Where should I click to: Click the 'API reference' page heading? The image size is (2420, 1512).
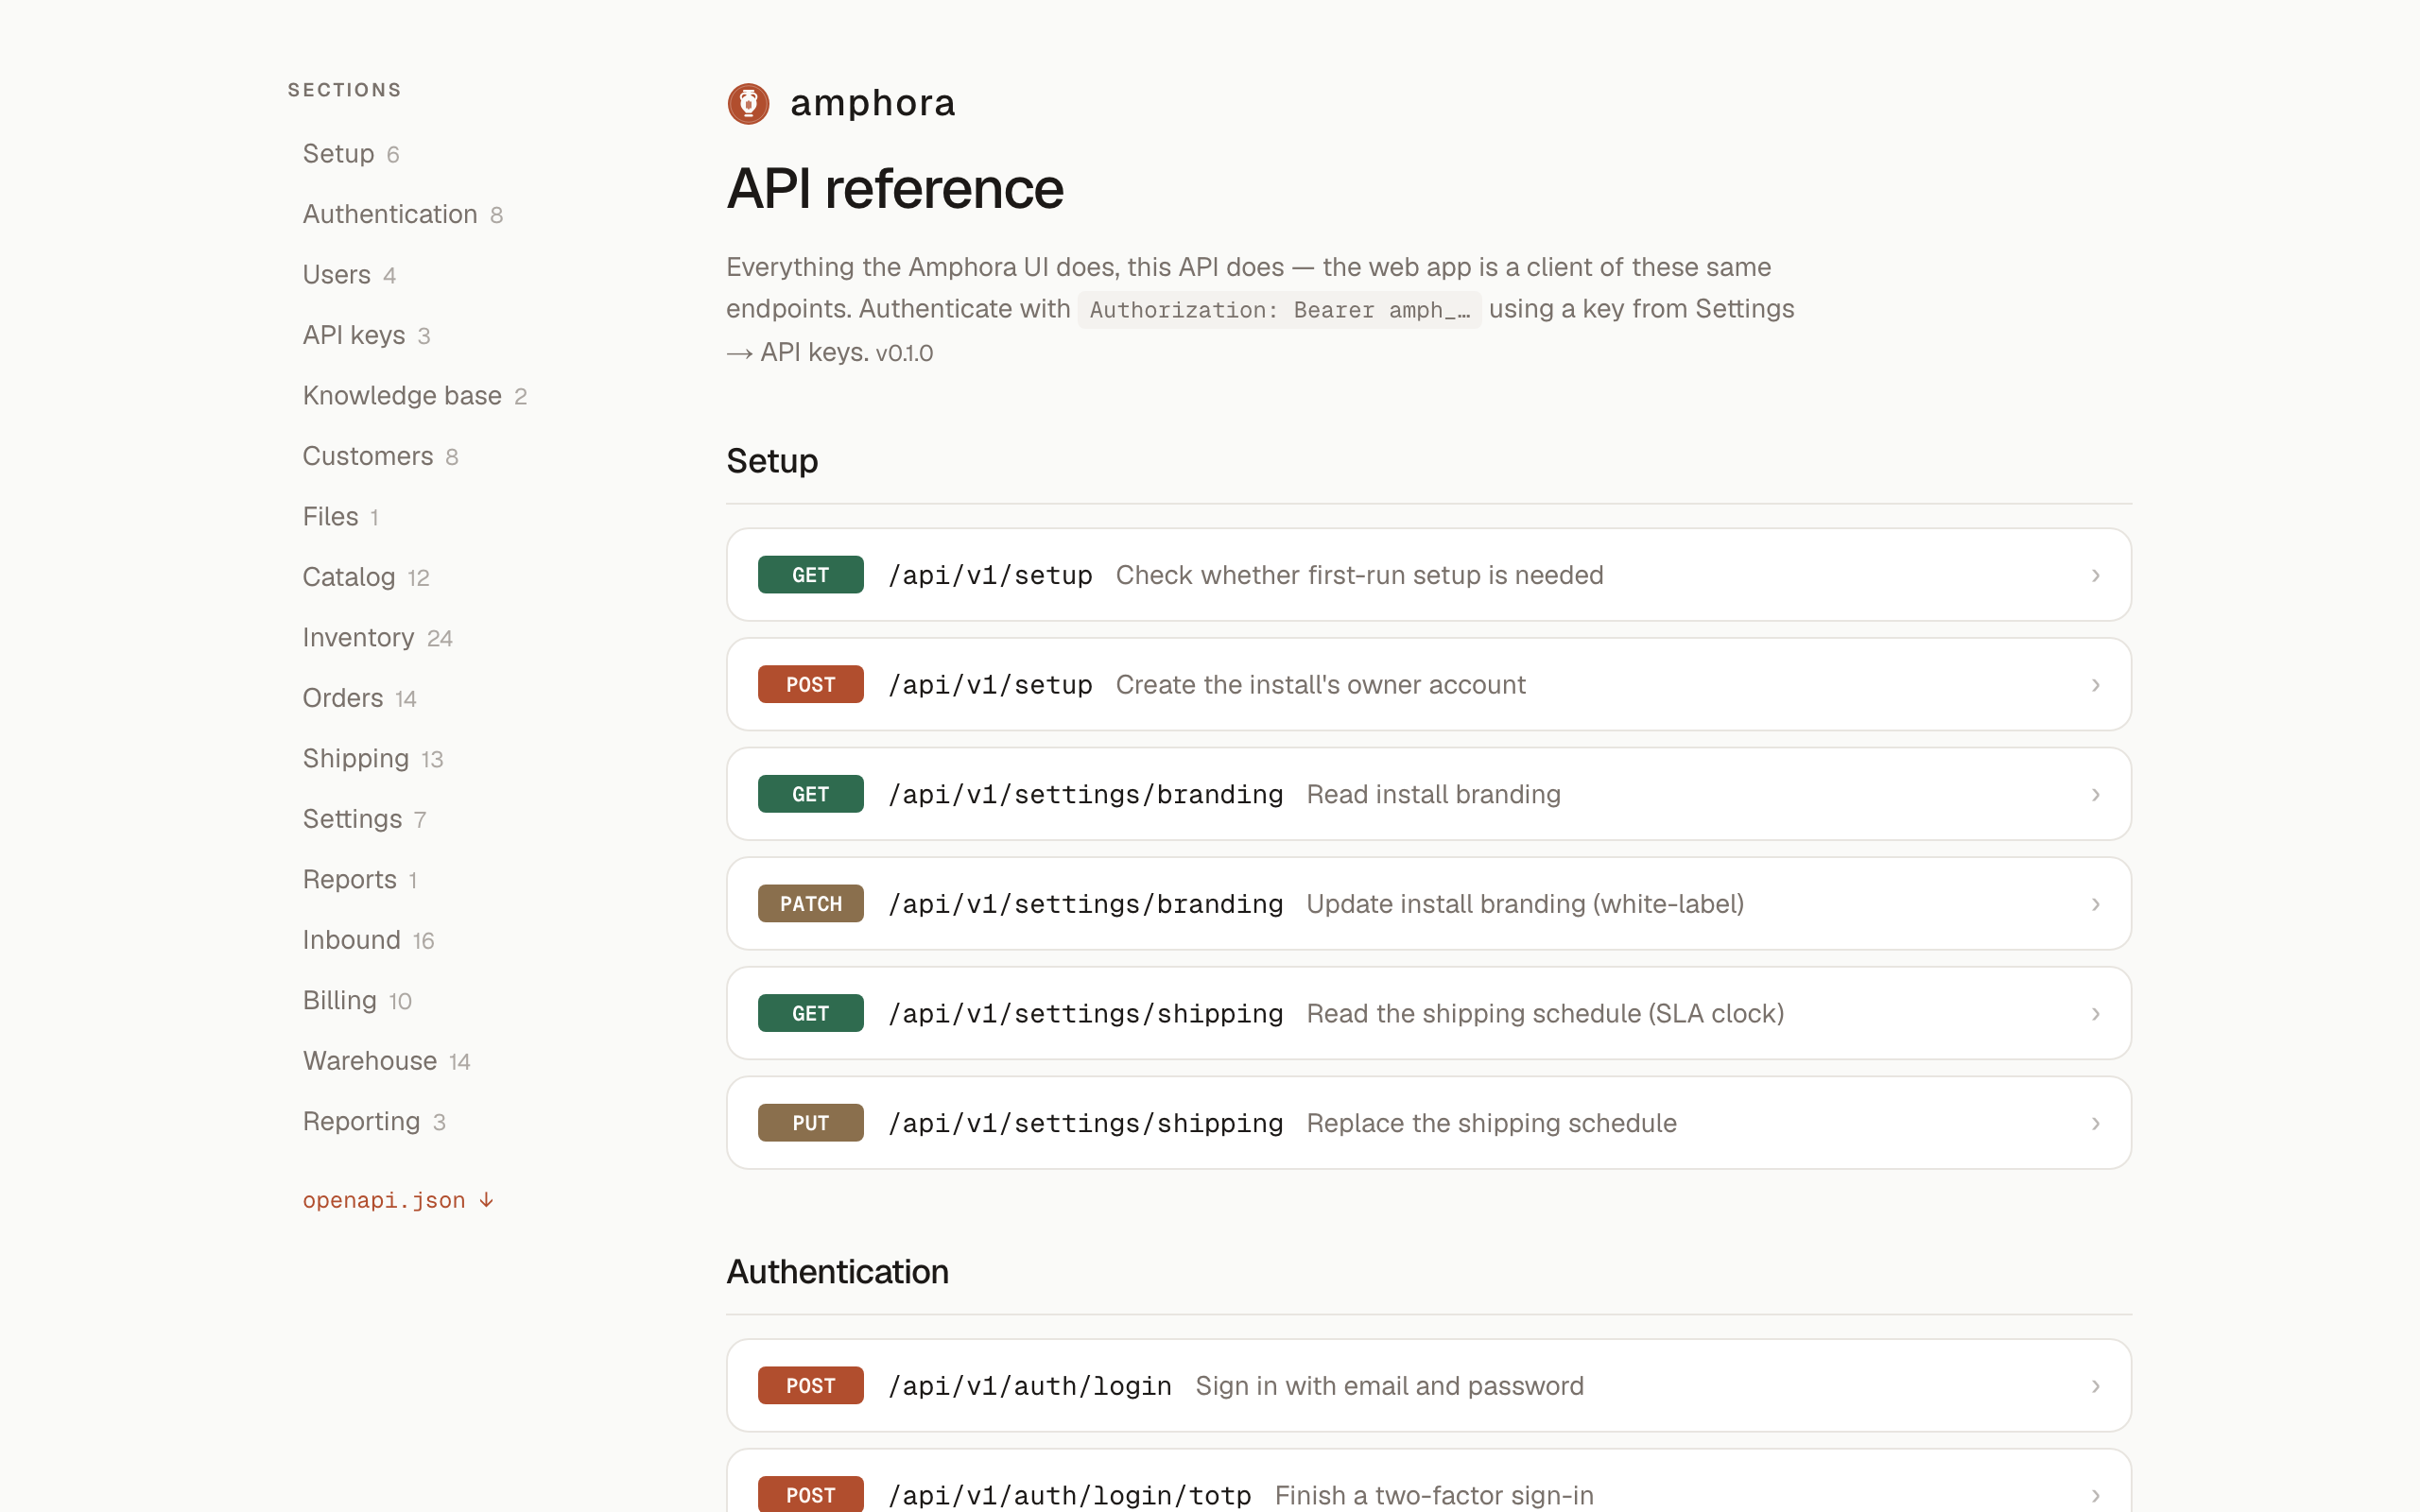tap(895, 188)
